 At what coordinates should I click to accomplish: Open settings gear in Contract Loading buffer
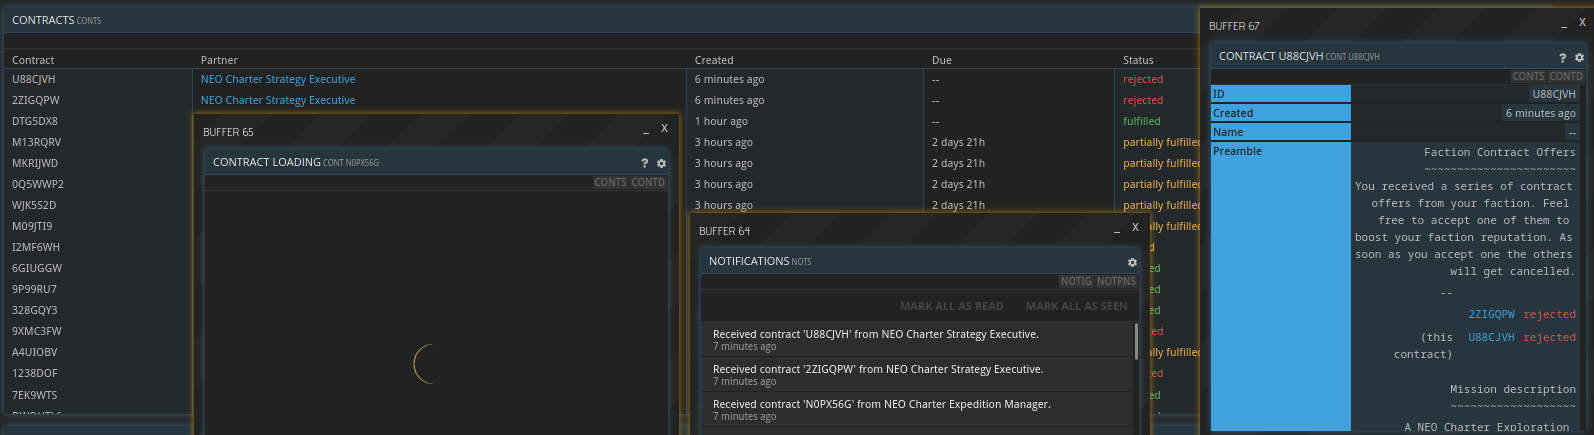(661, 163)
